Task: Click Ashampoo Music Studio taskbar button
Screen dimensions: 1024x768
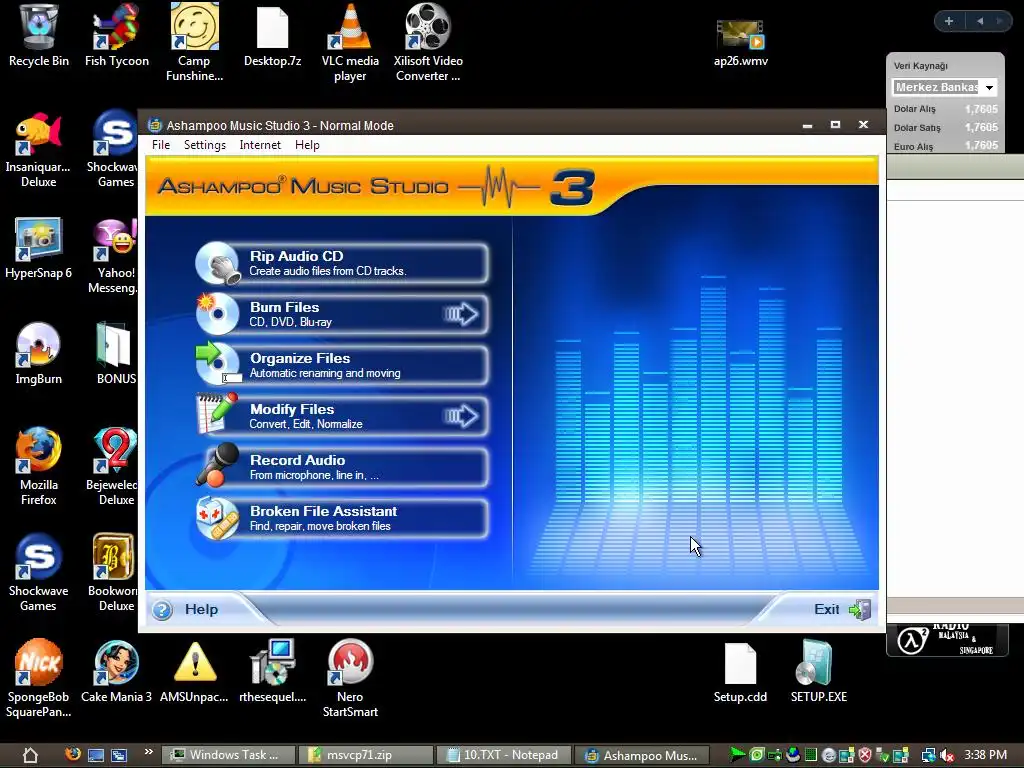Action: tap(642, 755)
